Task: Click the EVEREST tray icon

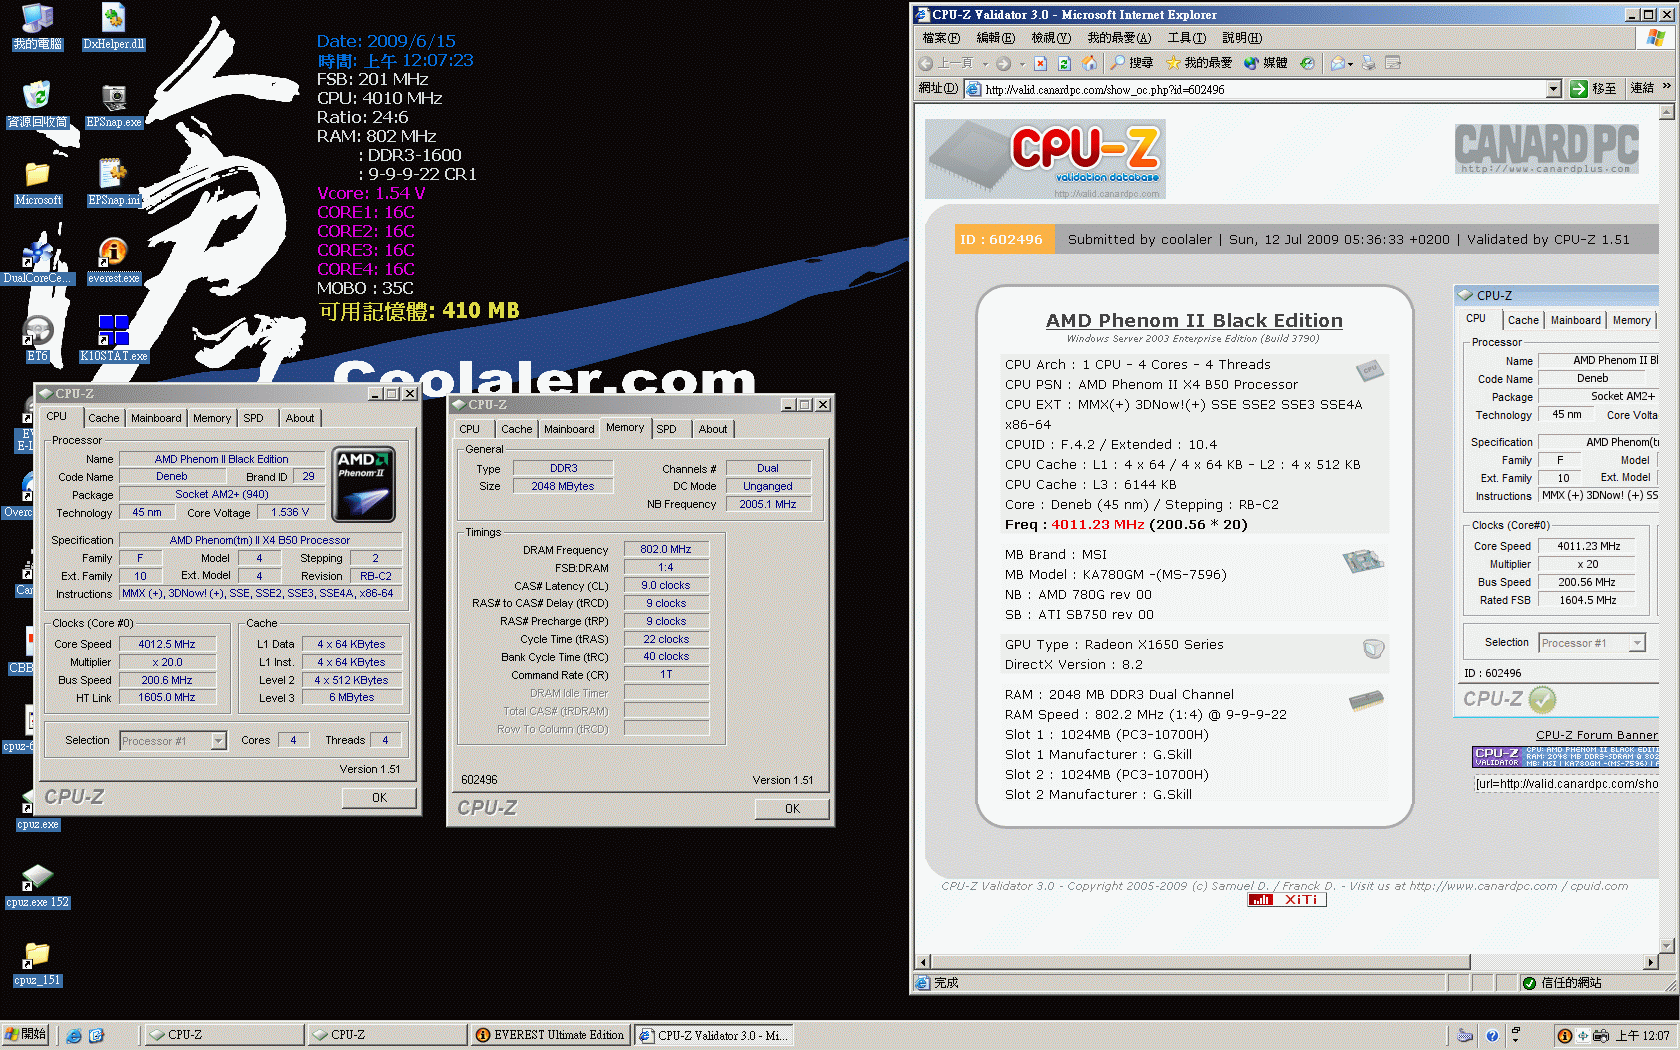Action: tap(1565, 1035)
